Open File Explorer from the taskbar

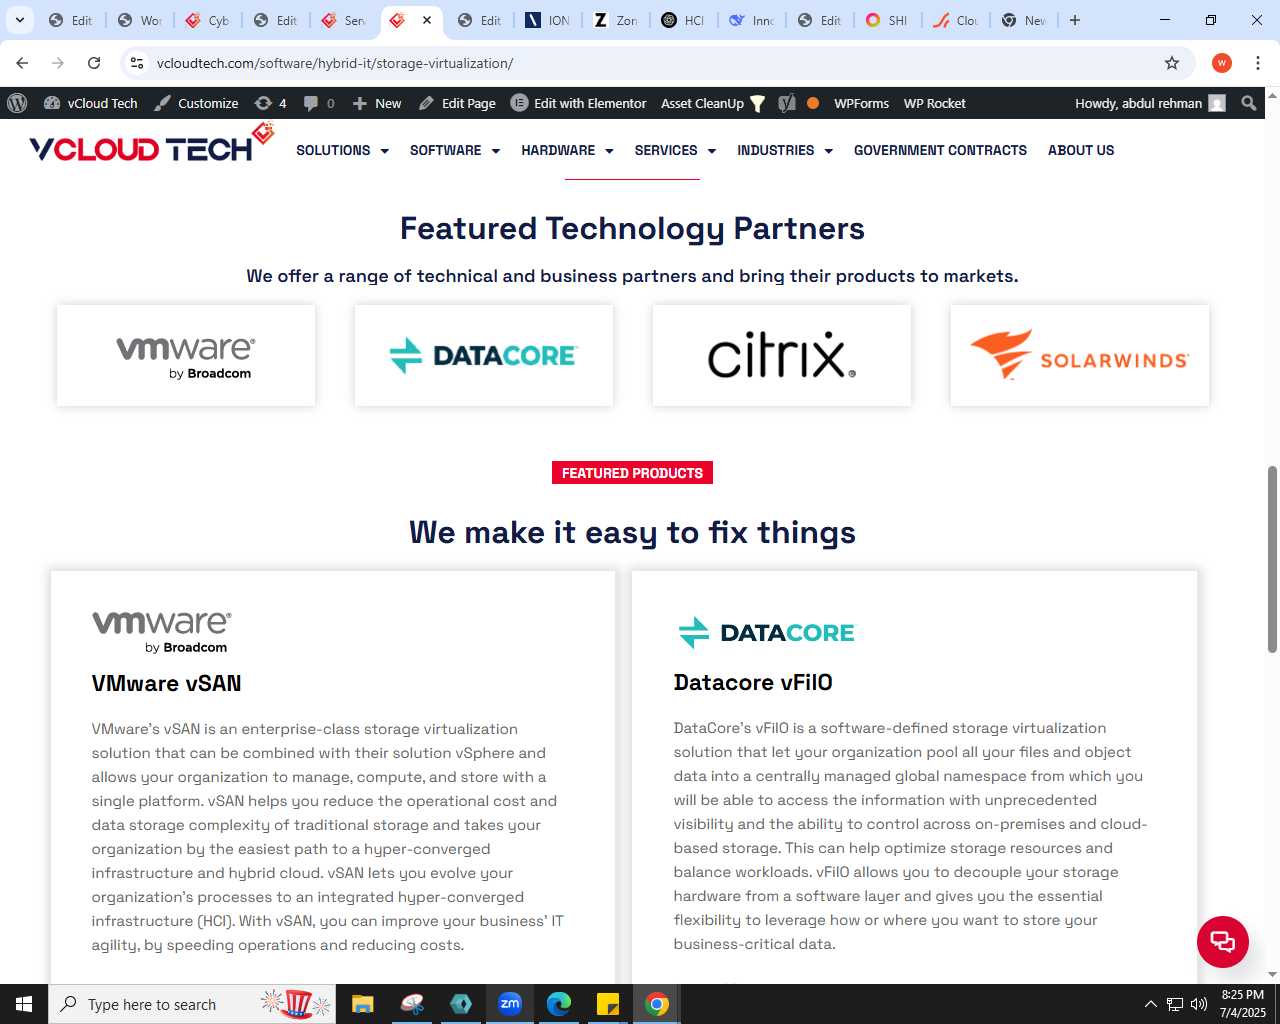(x=363, y=1004)
